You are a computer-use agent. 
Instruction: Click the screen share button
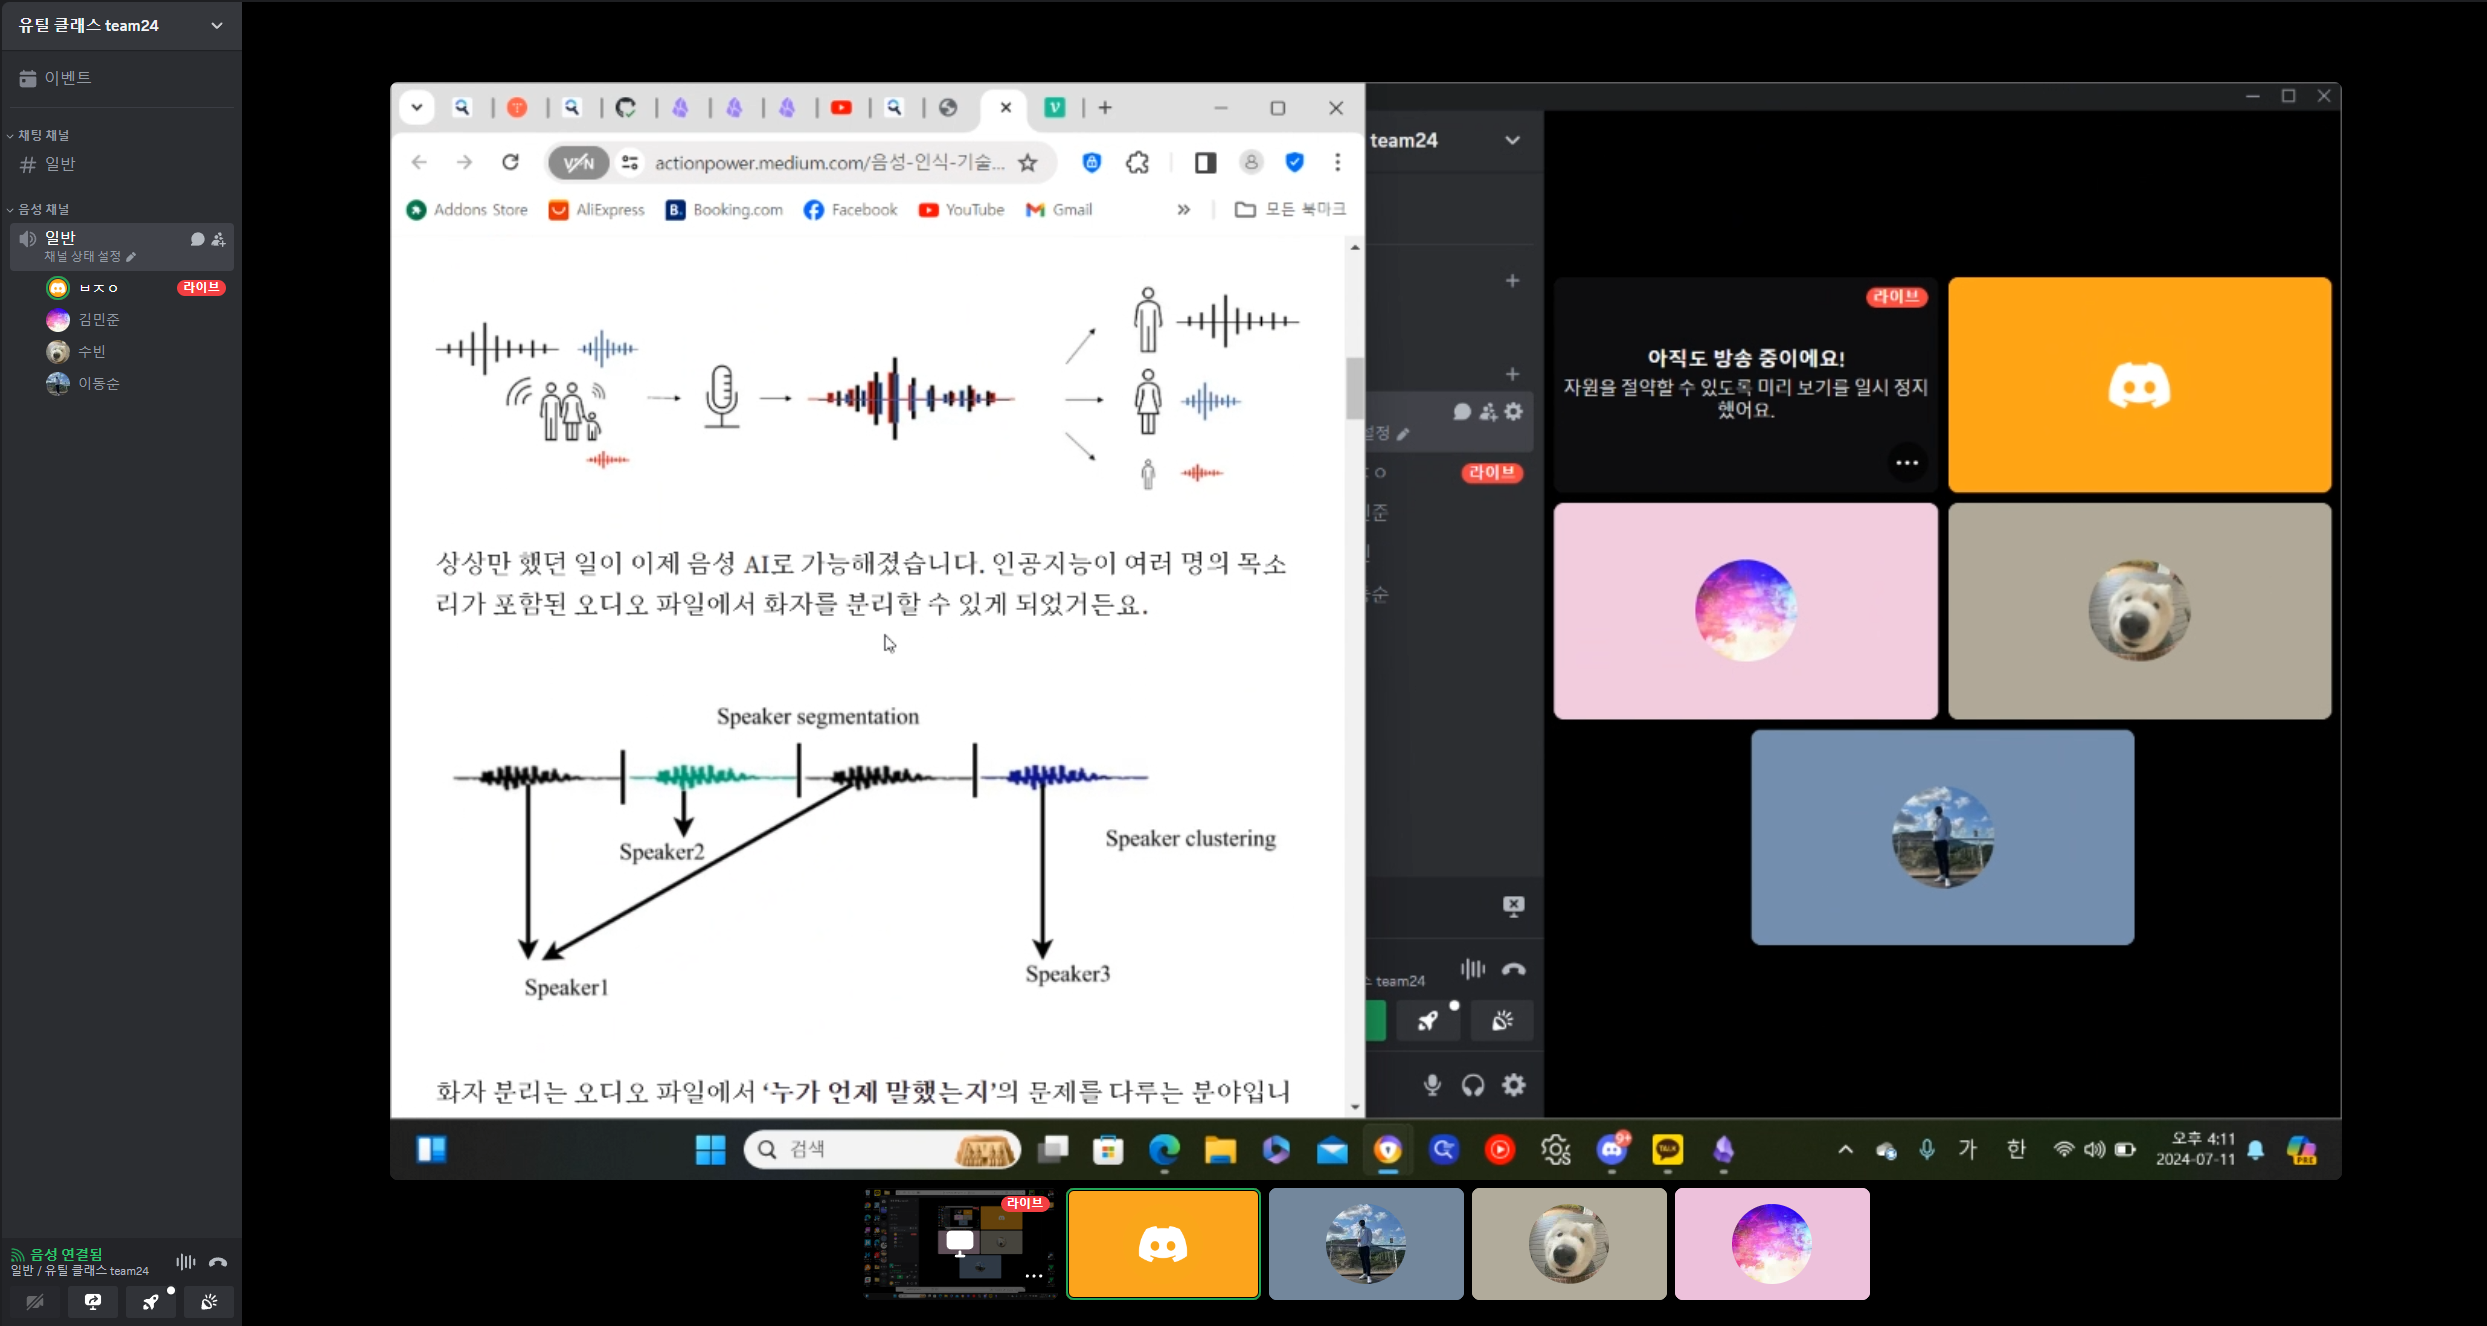pyautogui.click(x=93, y=1301)
